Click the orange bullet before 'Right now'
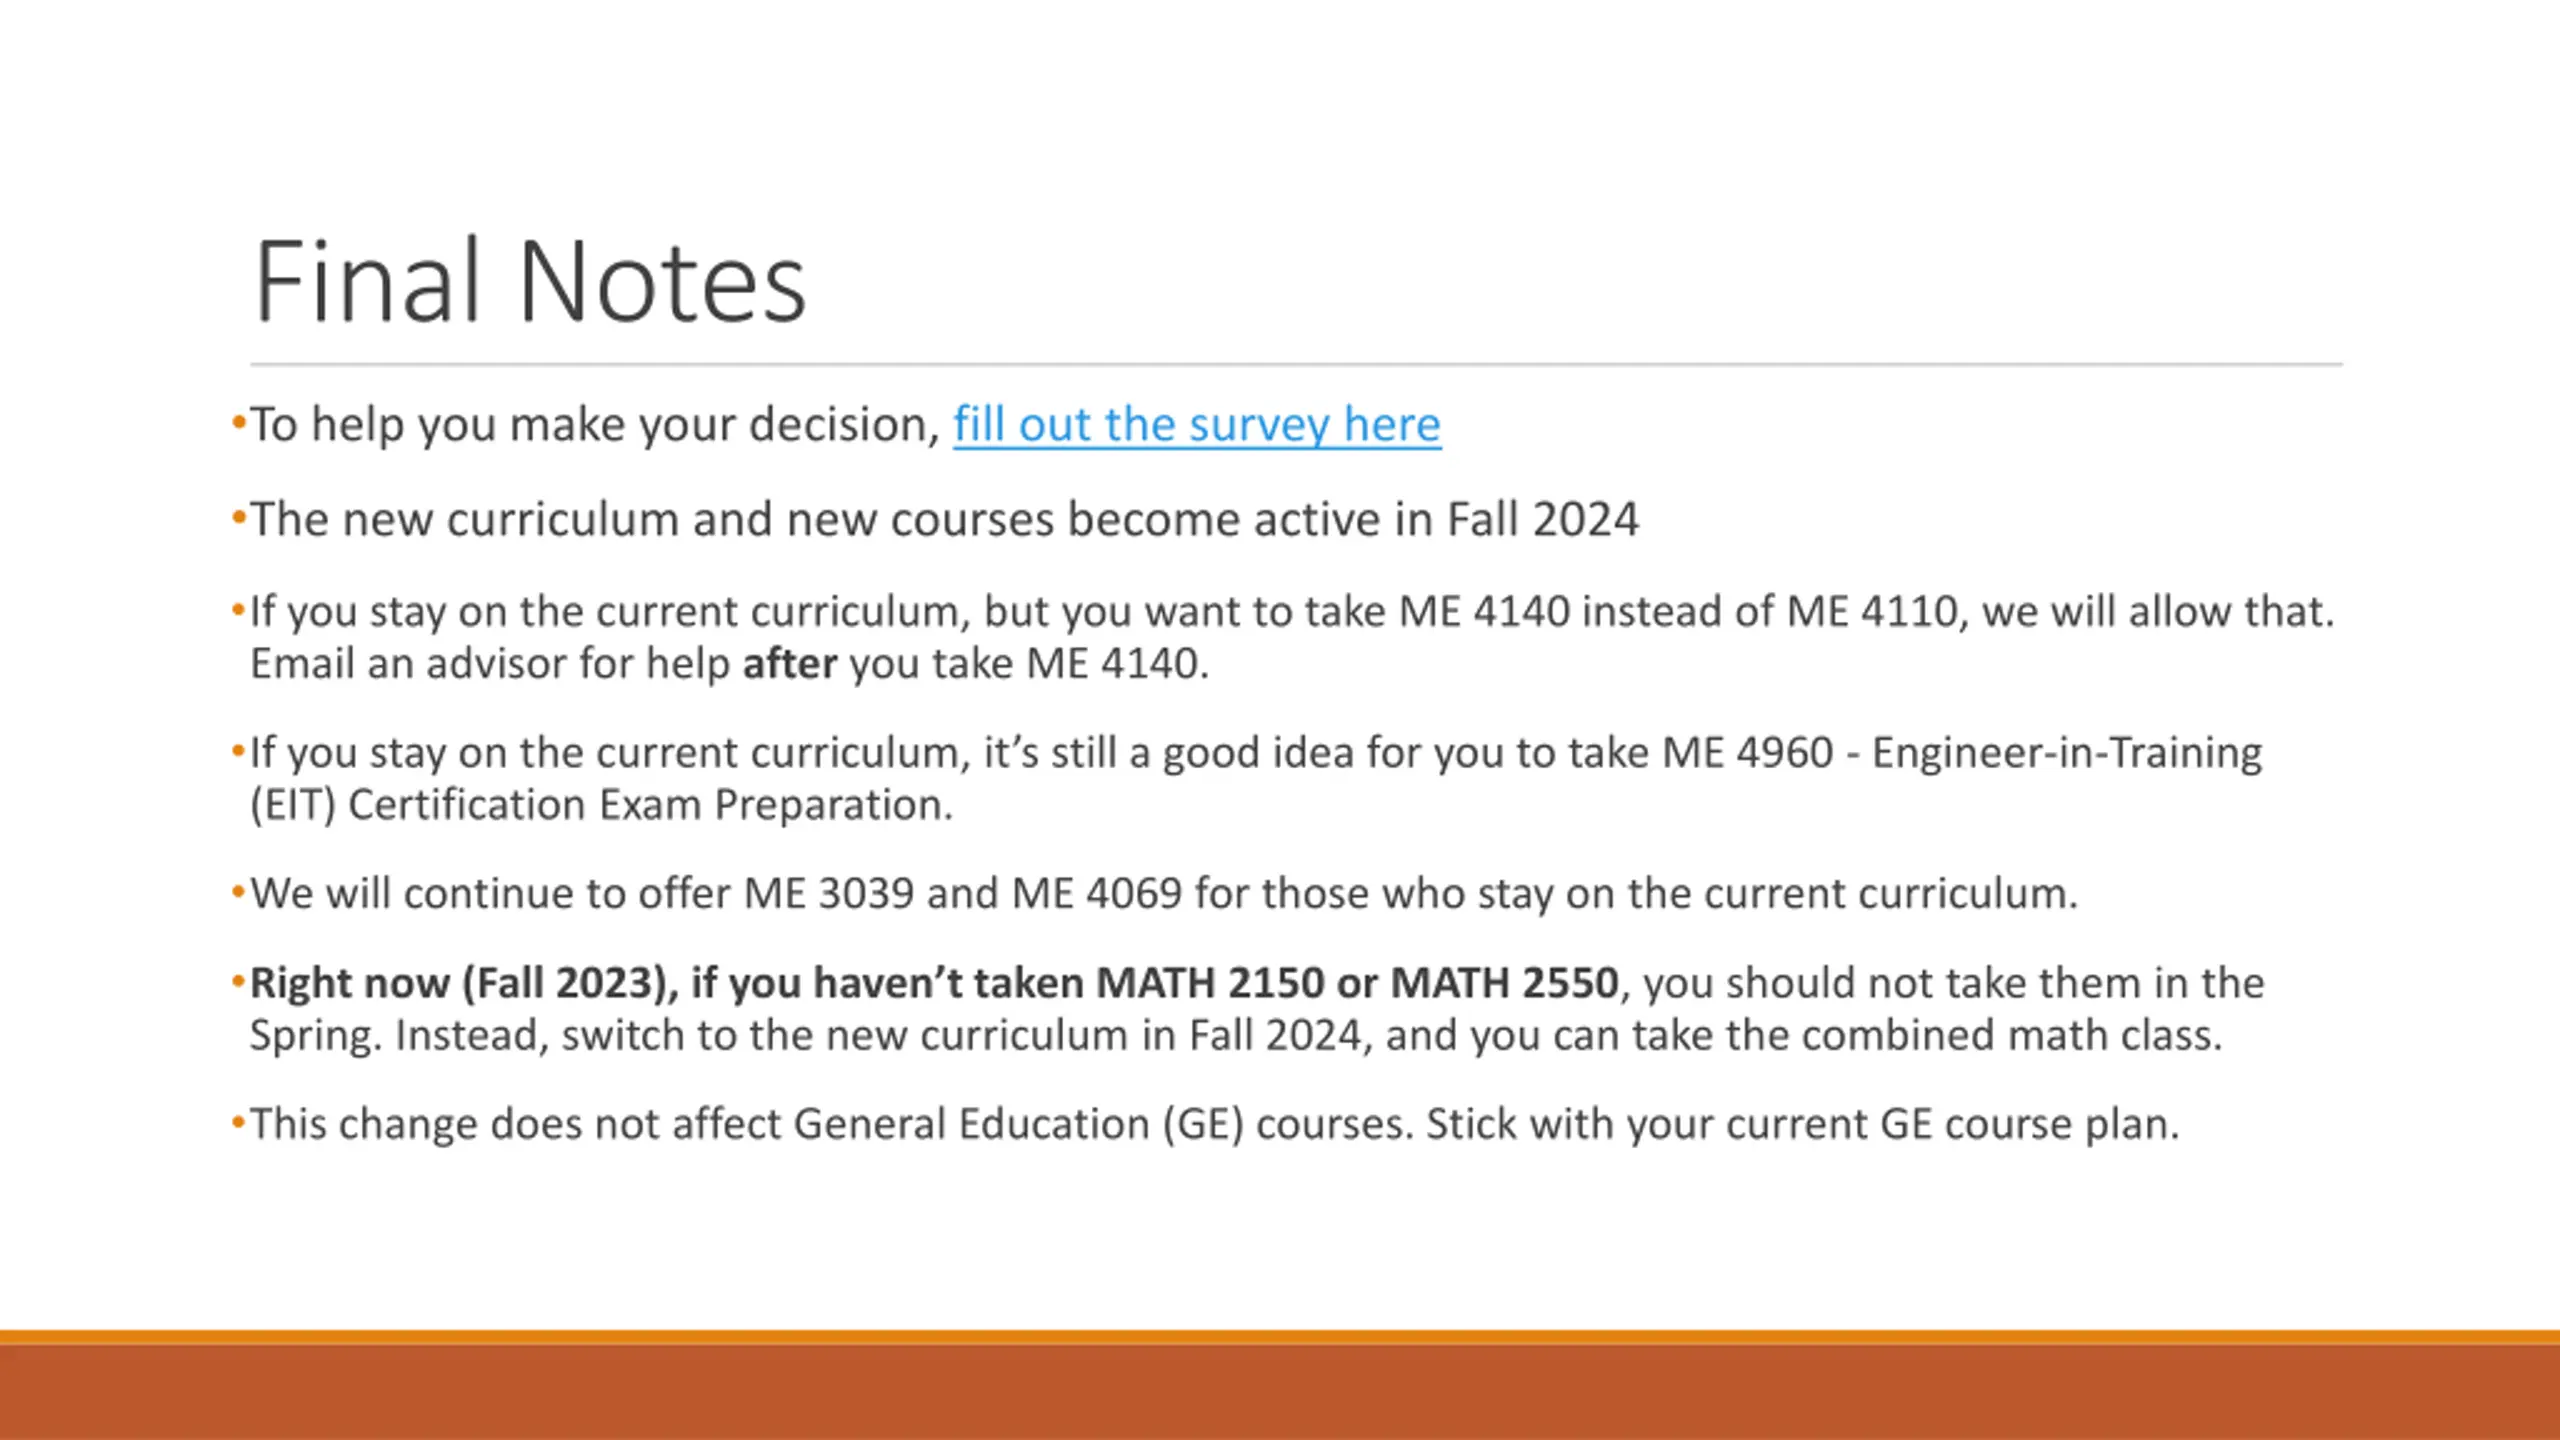 point(238,982)
